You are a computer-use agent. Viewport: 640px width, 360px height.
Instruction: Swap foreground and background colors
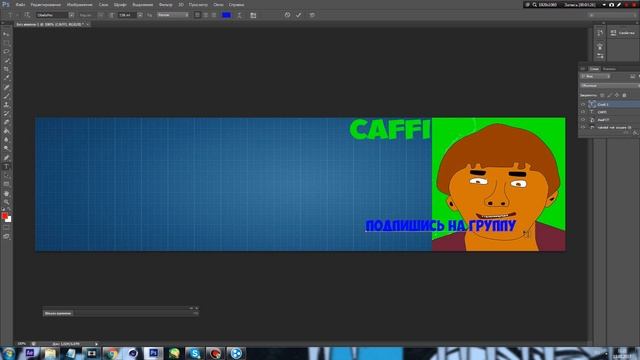[x=9, y=209]
